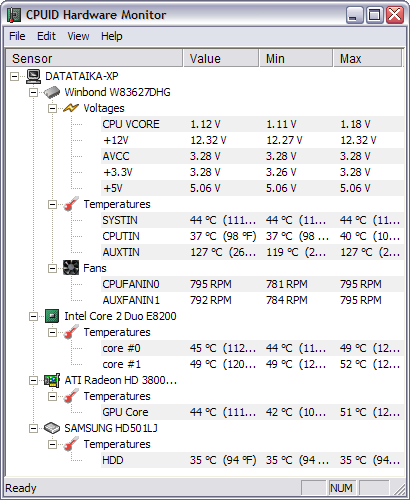
Task: Click the 784 RPM min of AUXFANIN1
Action: click(x=286, y=300)
